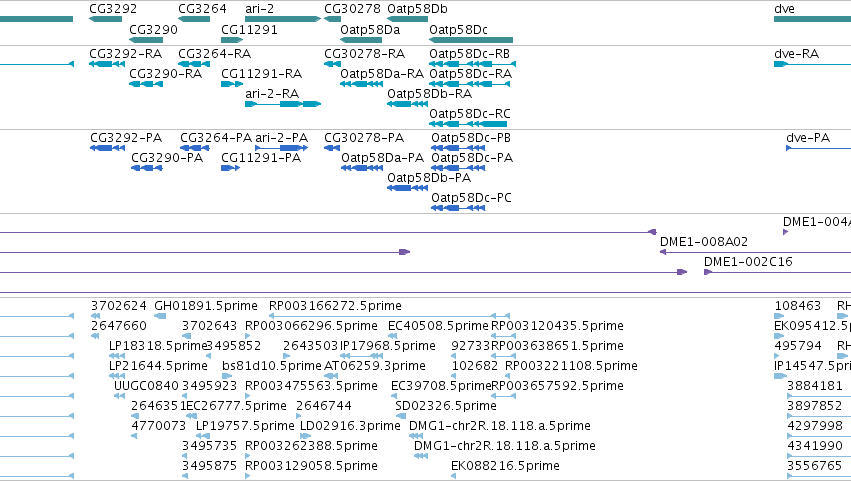Select the CG3292 gene feature

tap(105, 19)
